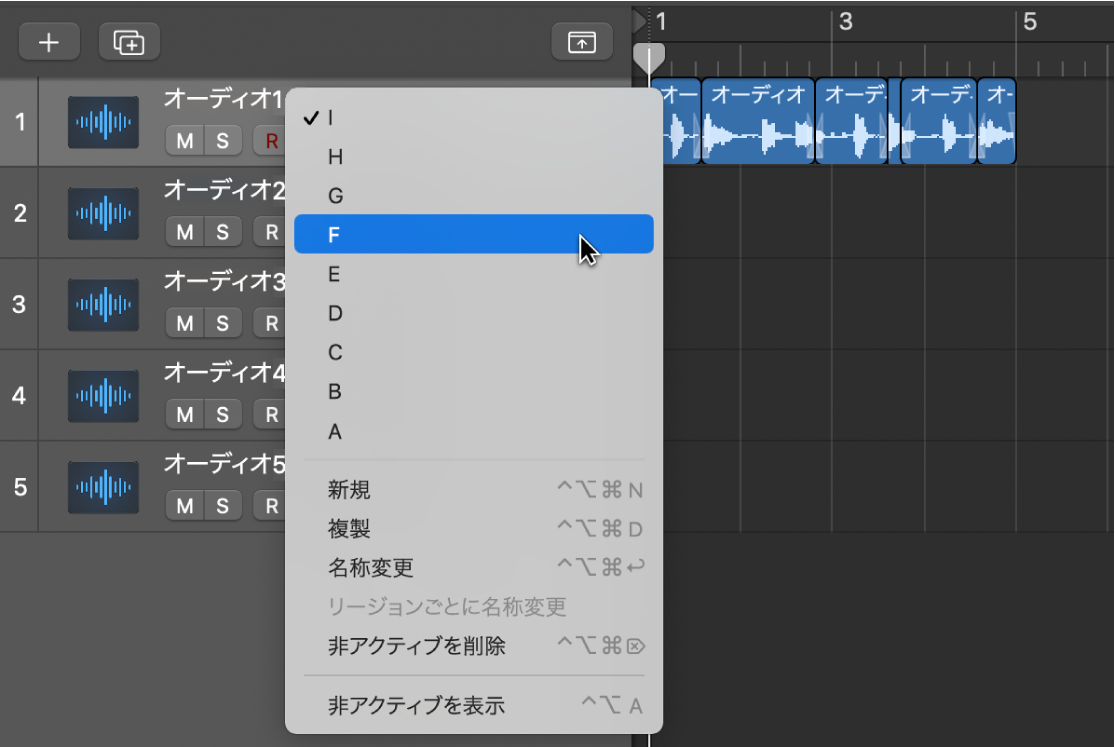The image size is (1115, 747).
Task: Record-enable the オーディオ4 track
Action: pyautogui.click(x=270, y=414)
